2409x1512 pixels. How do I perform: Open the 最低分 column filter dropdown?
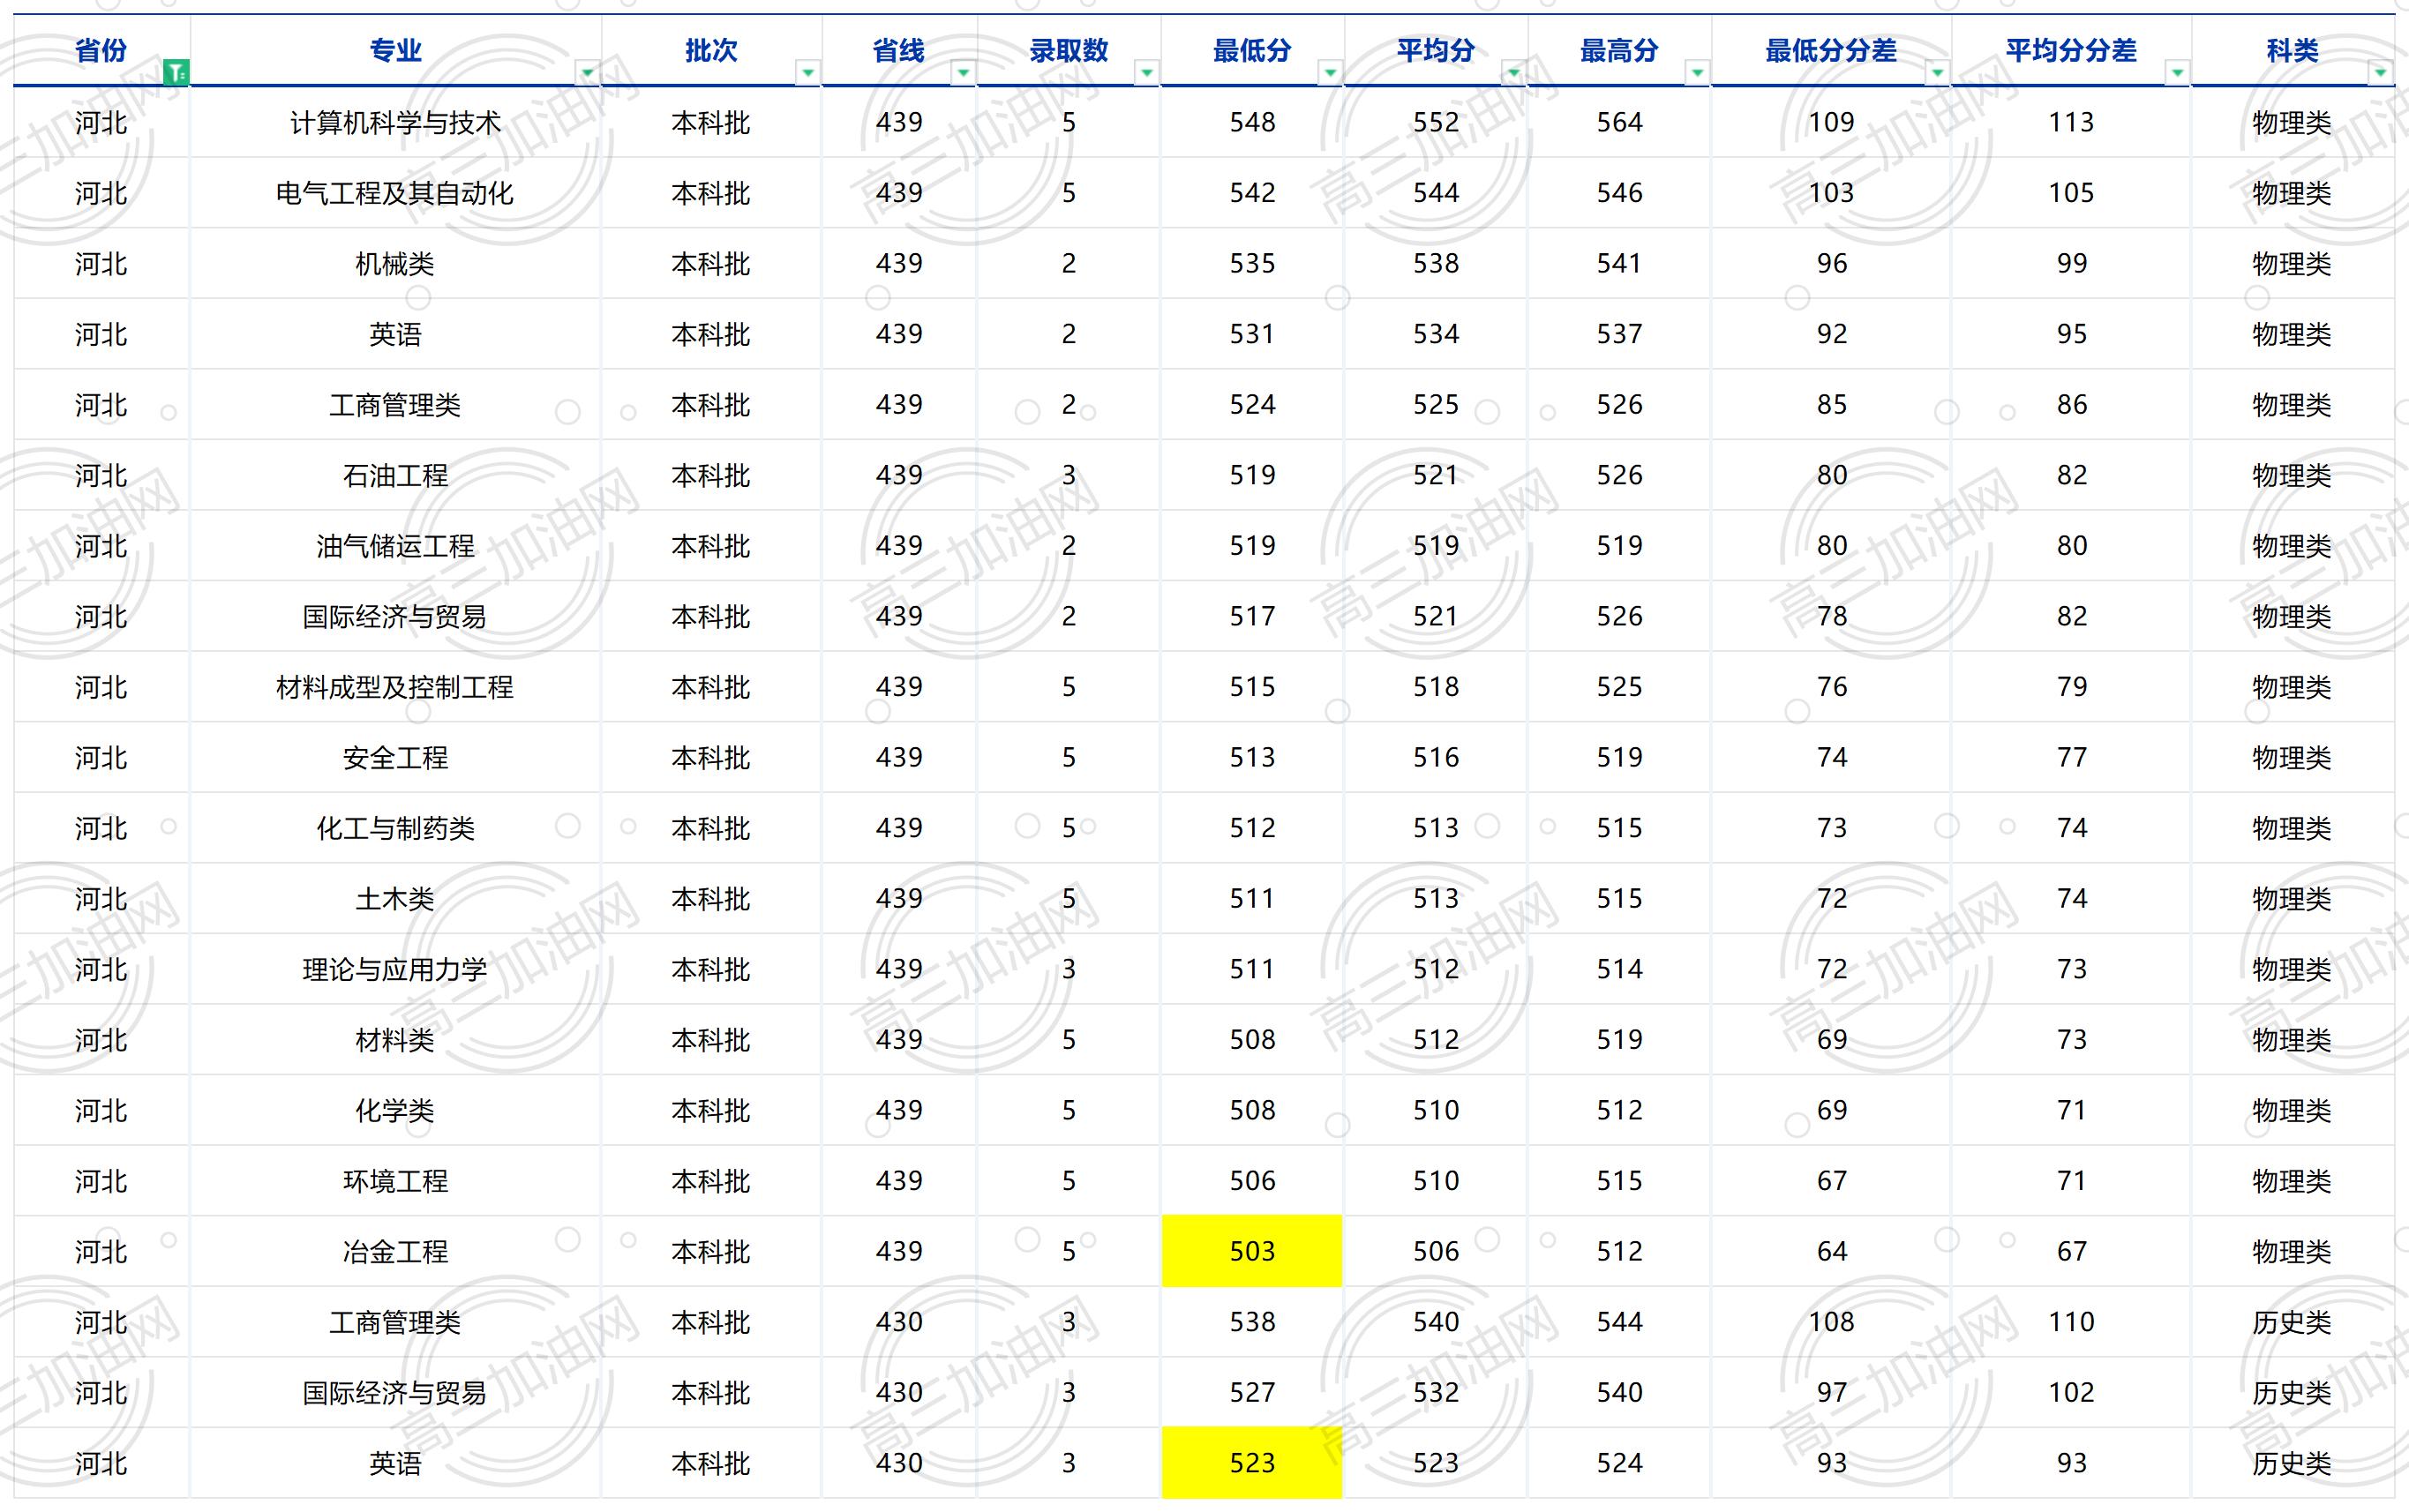tap(1330, 72)
